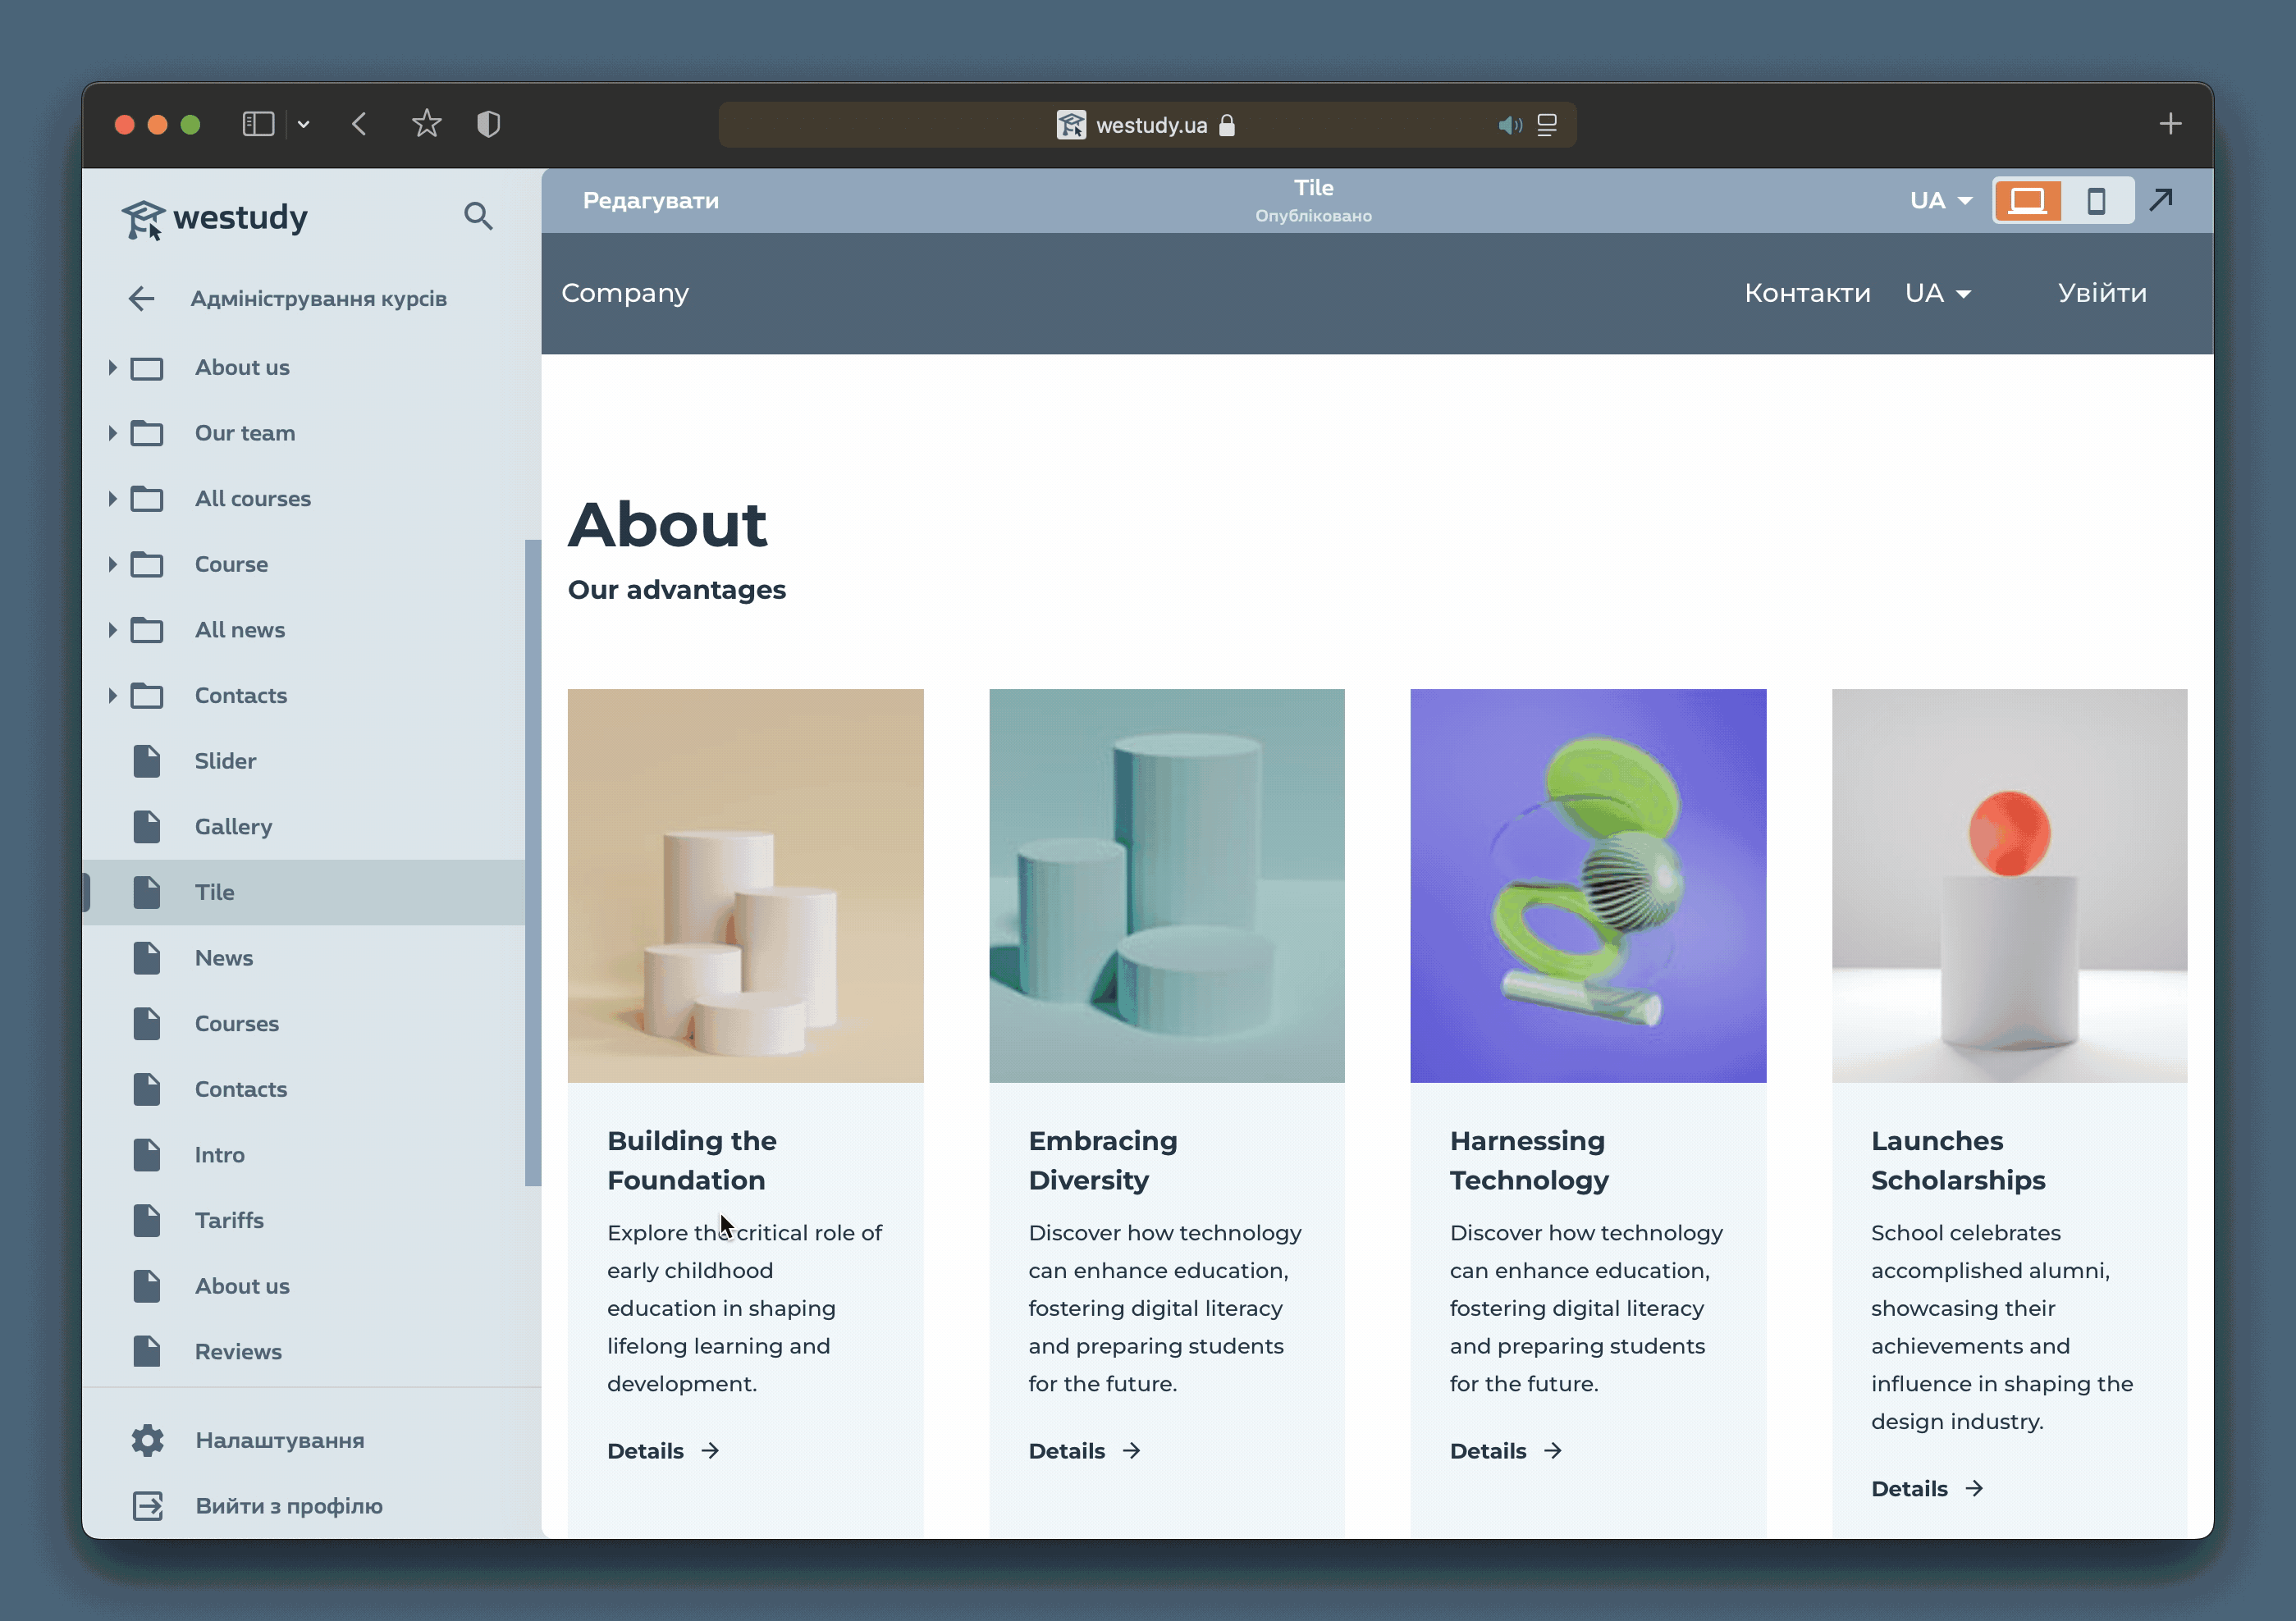Open Embracing Diversity card image
The width and height of the screenshot is (2296, 1621).
click(x=1166, y=886)
